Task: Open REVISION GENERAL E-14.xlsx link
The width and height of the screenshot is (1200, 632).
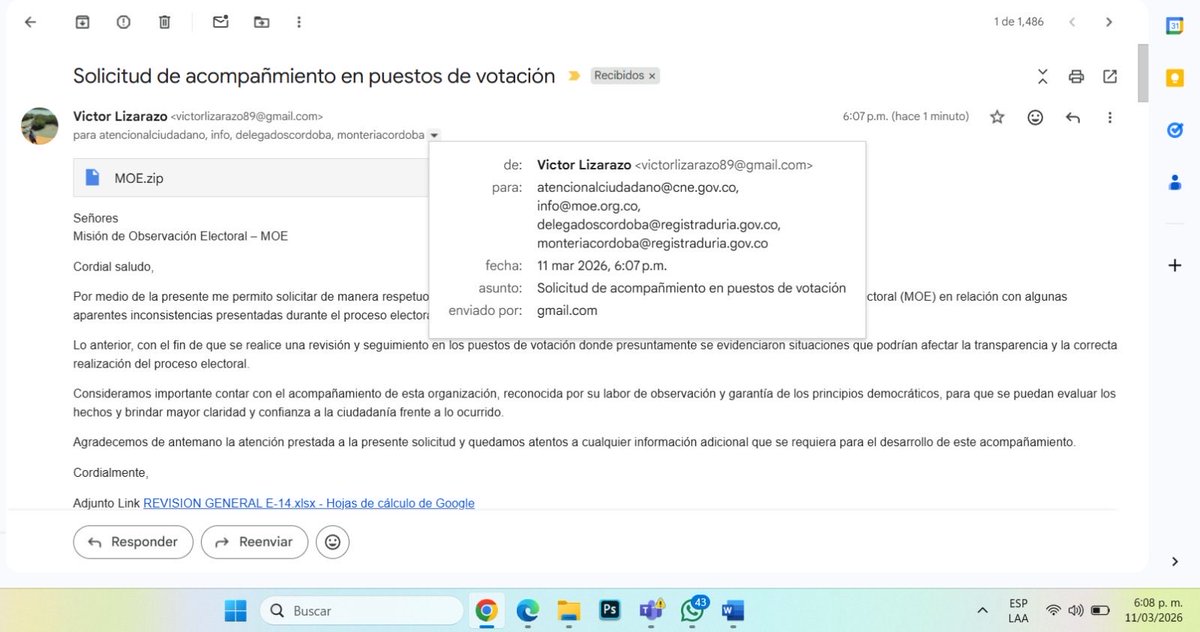Action: [x=309, y=503]
